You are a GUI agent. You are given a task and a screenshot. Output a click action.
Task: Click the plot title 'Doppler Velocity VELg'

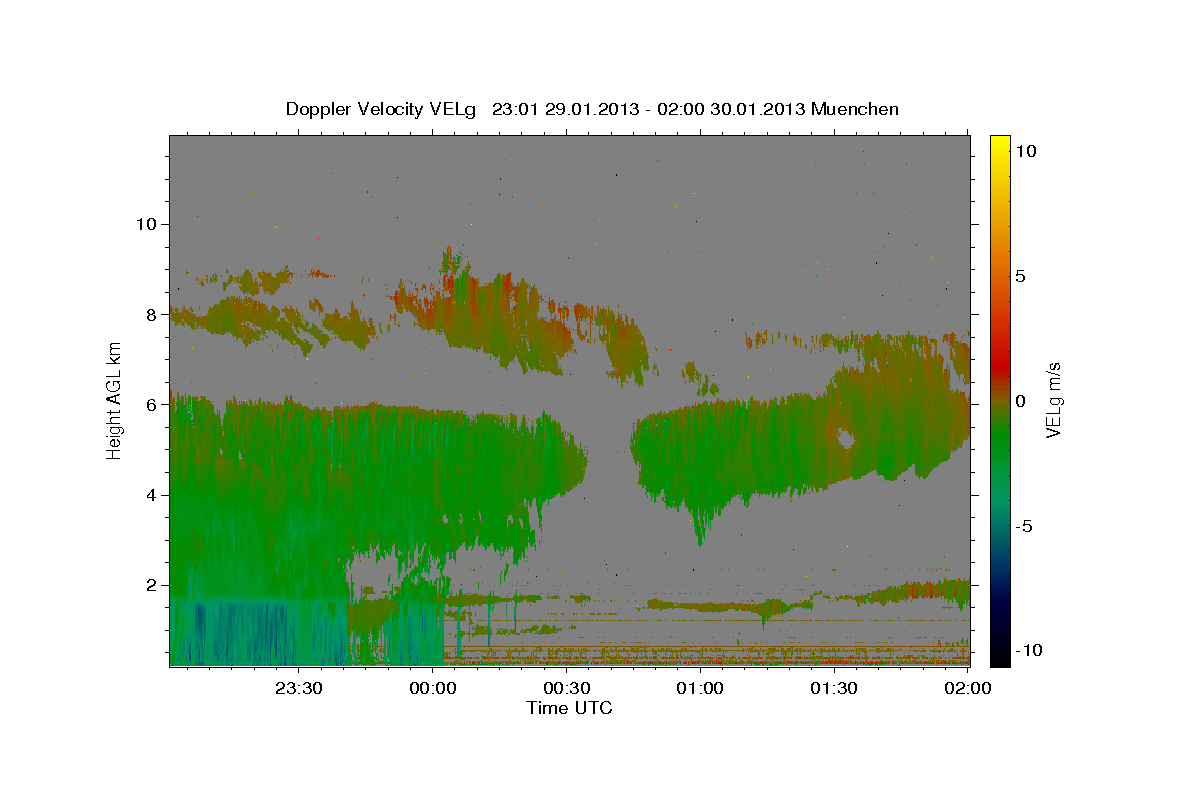[x=383, y=109]
